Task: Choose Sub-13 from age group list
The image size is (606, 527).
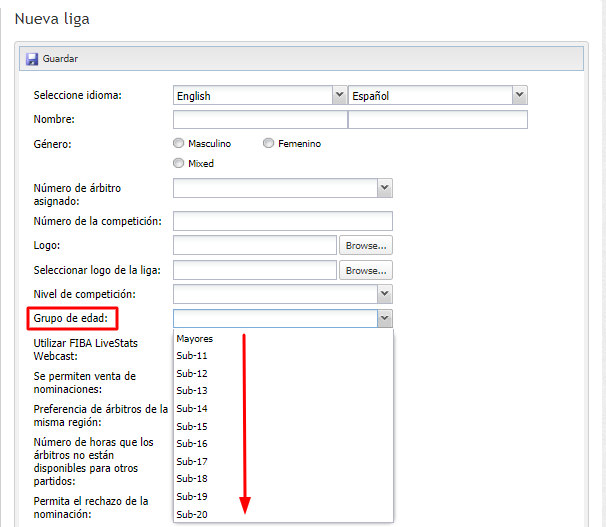Action: tap(283, 391)
